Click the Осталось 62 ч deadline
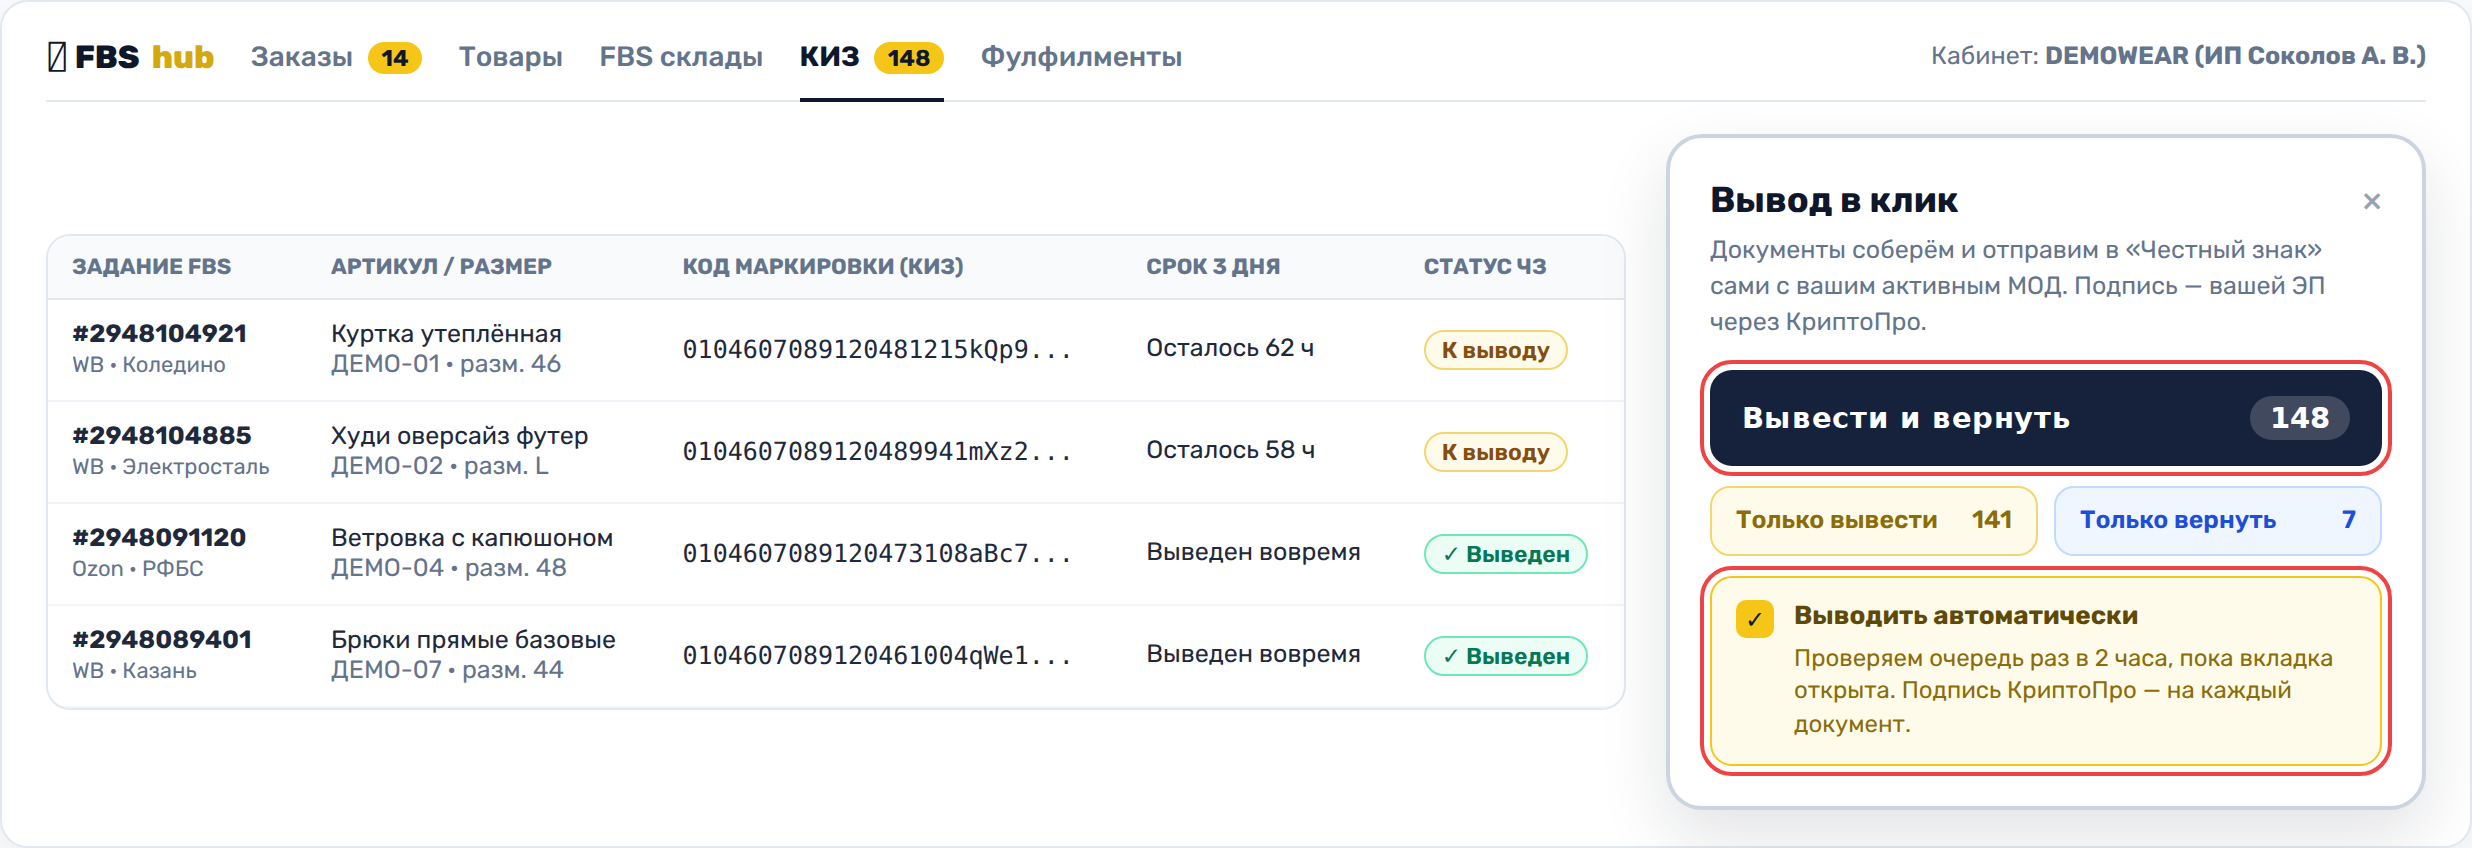Image resolution: width=2472 pixels, height=848 pixels. coord(1230,348)
